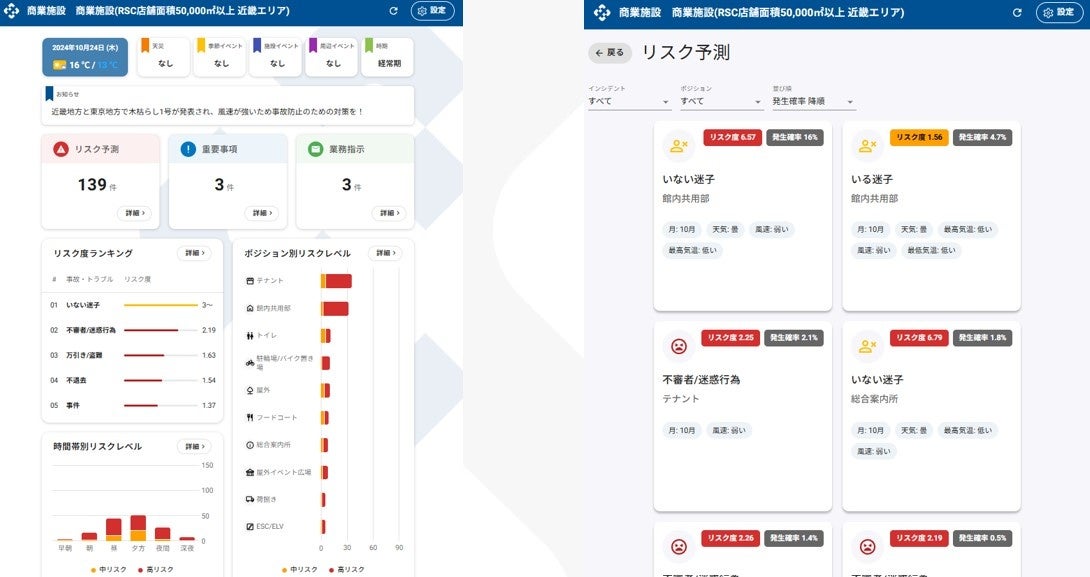
Task: Open 詳細 of リスク度ランキング
Action: [x=195, y=253]
